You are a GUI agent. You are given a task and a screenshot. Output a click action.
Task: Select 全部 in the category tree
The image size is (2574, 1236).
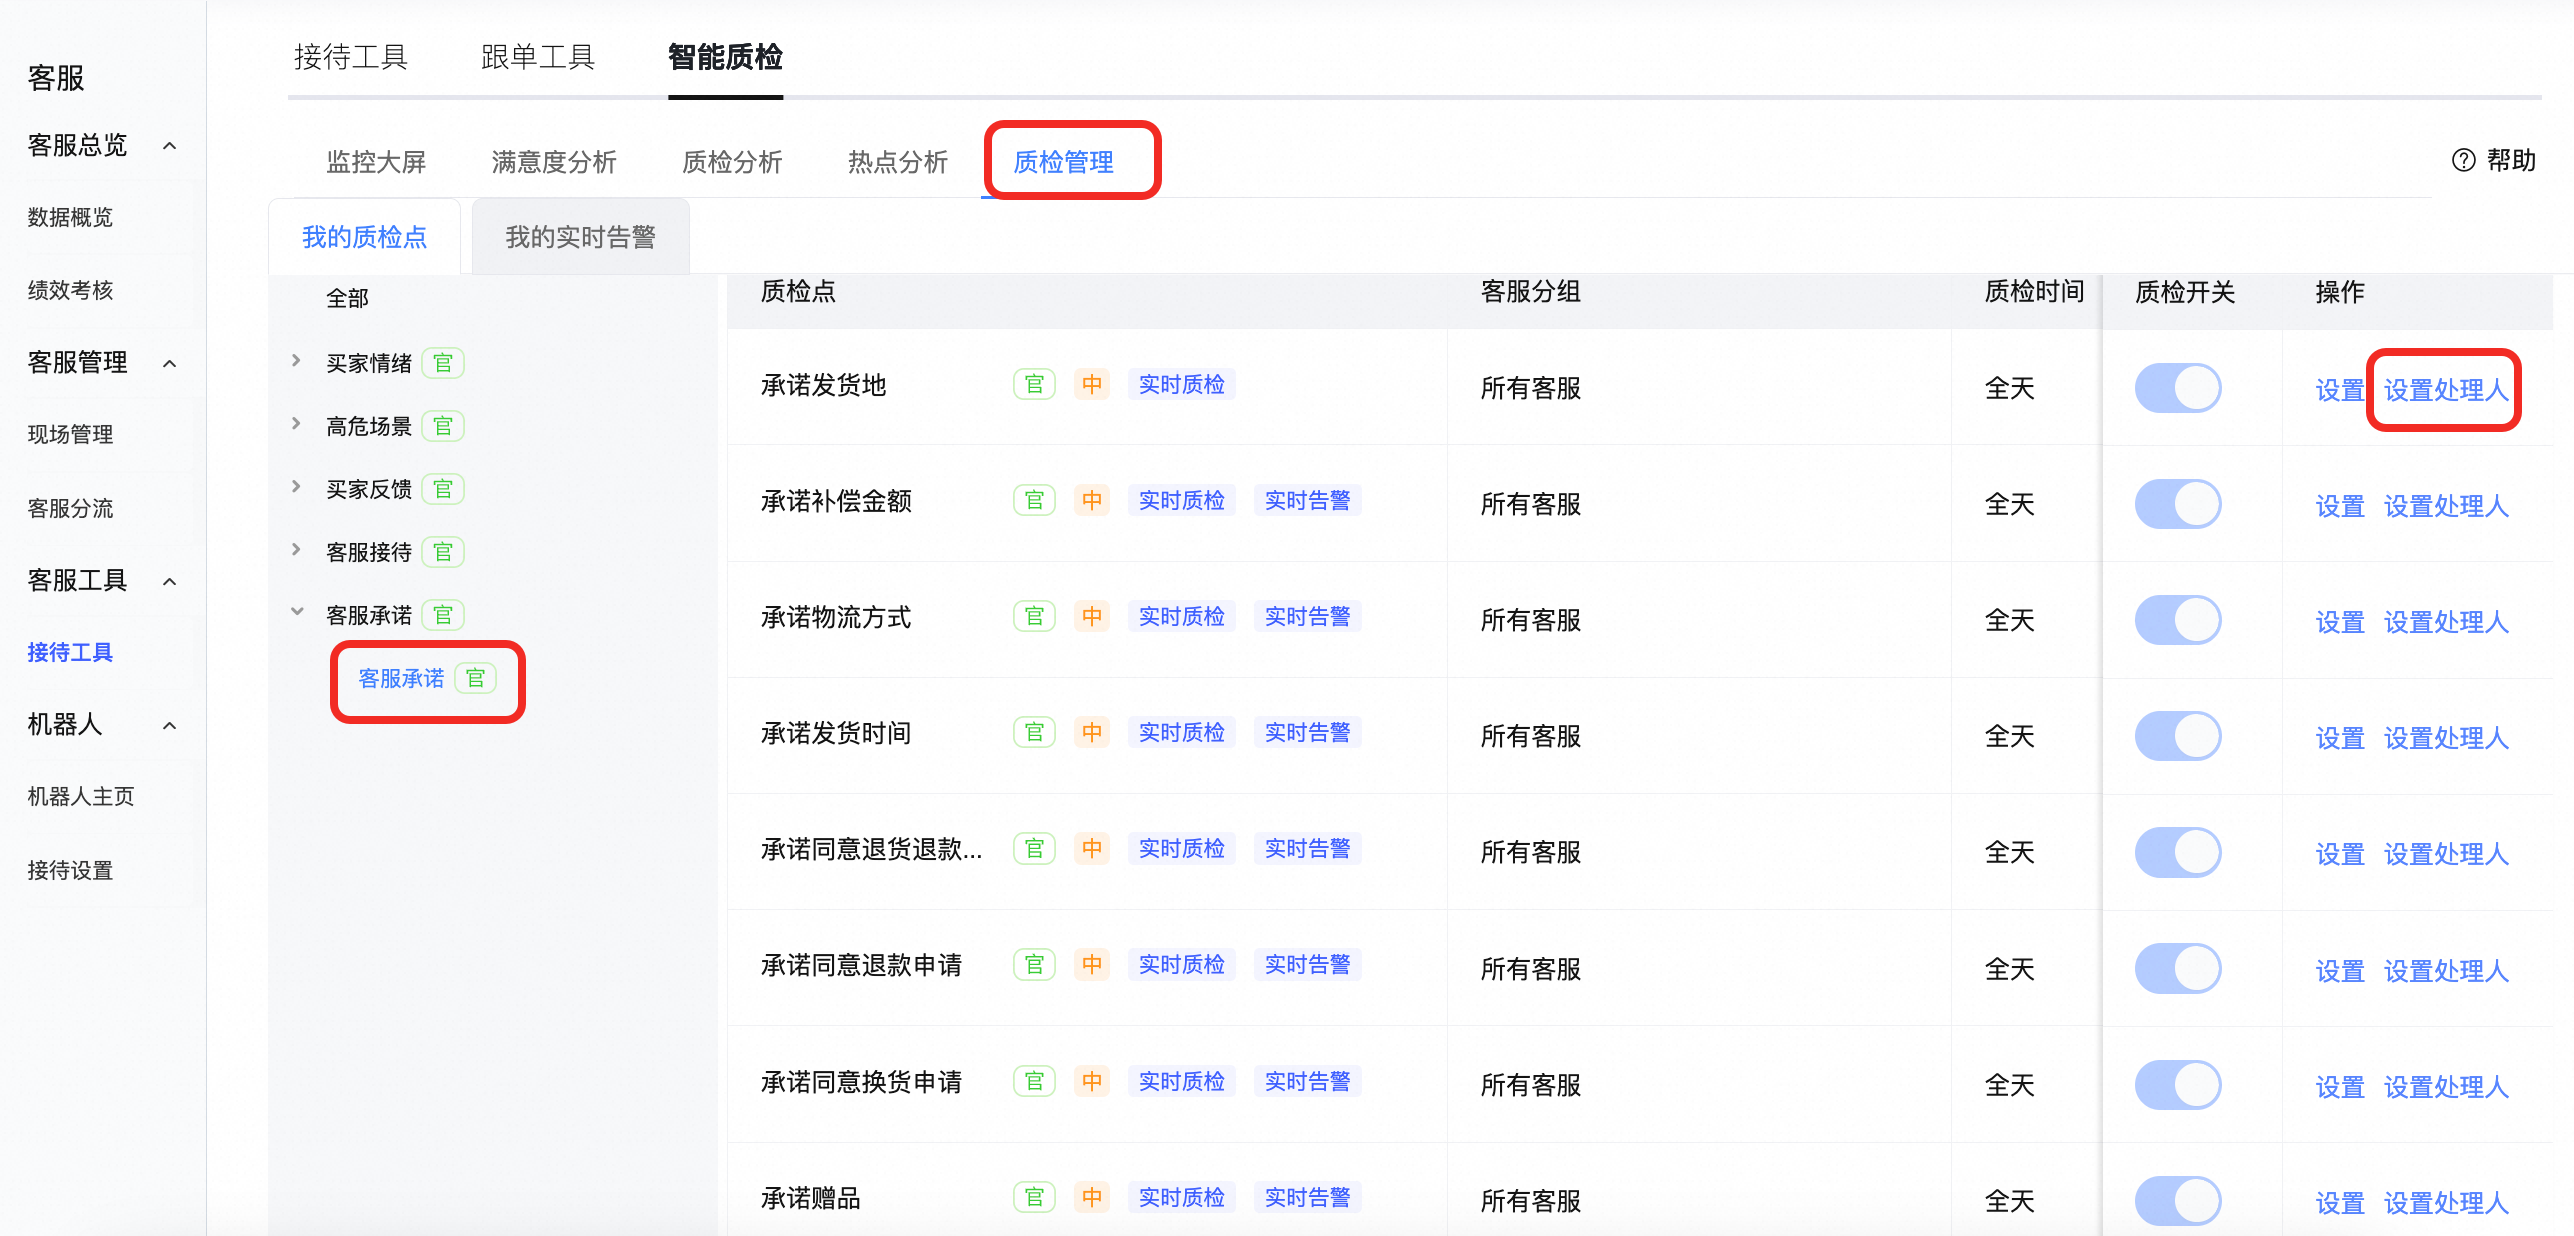coord(347,298)
